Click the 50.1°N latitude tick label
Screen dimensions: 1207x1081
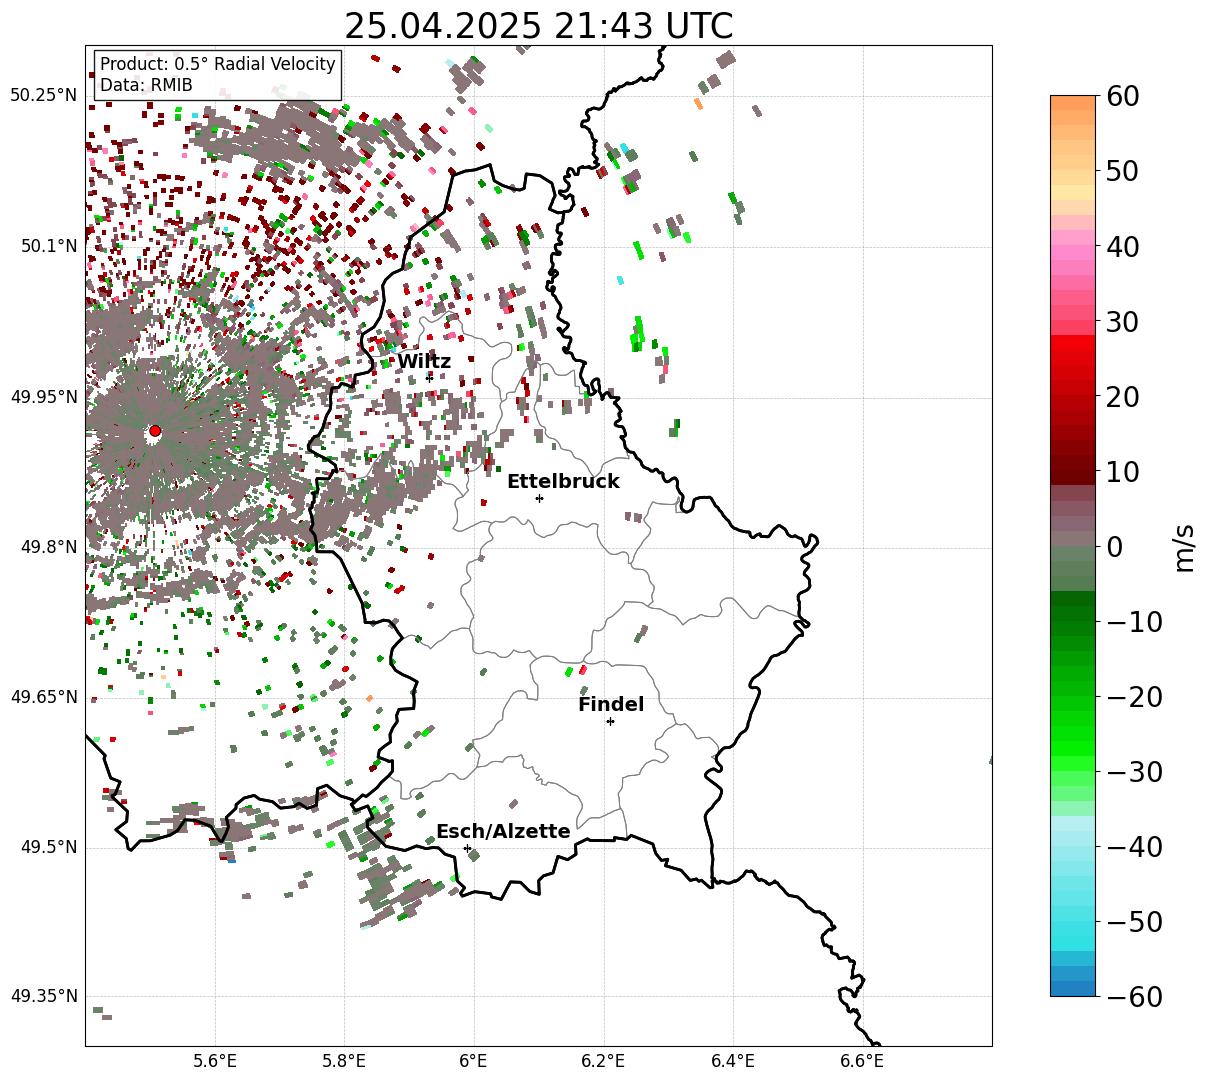tap(48, 246)
